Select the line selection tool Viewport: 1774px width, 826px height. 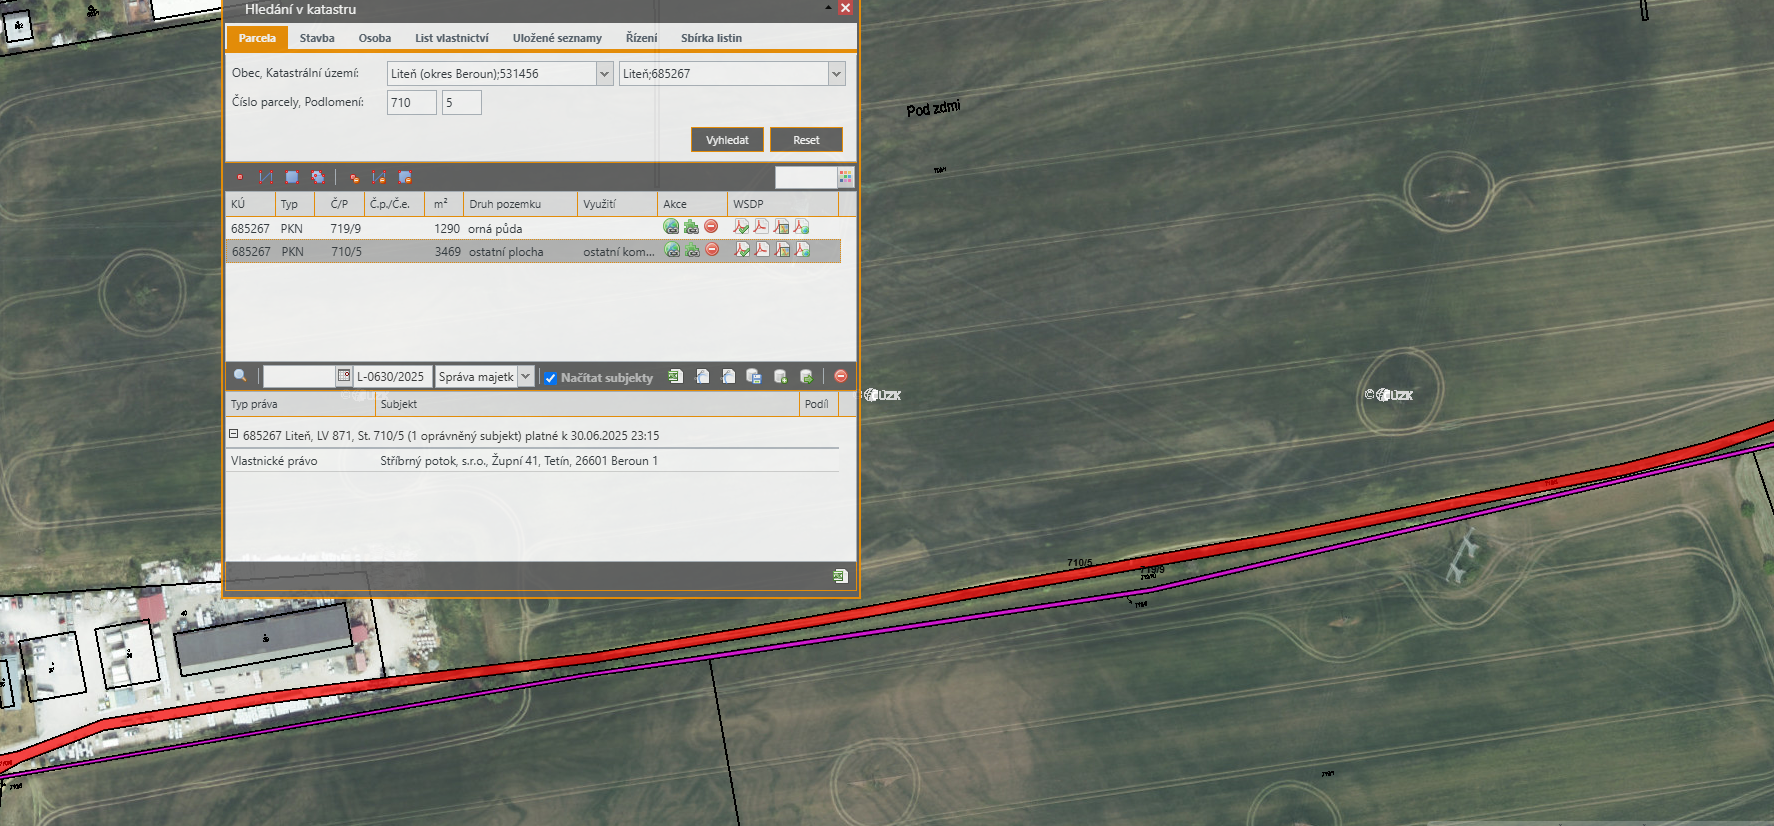266,177
